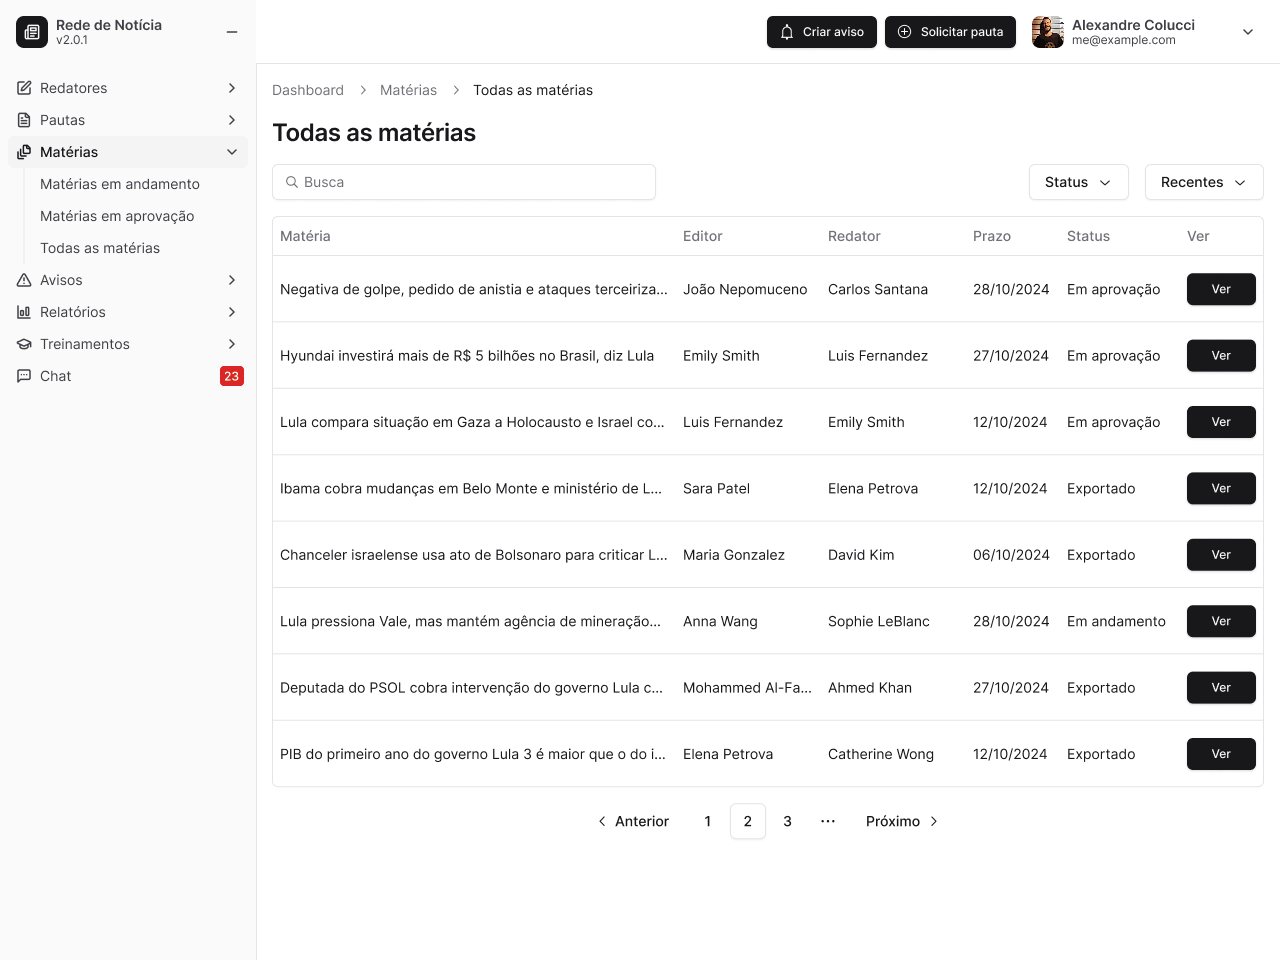1280x960 pixels.
Task: Click the Criar aviso button
Action: pos(821,31)
